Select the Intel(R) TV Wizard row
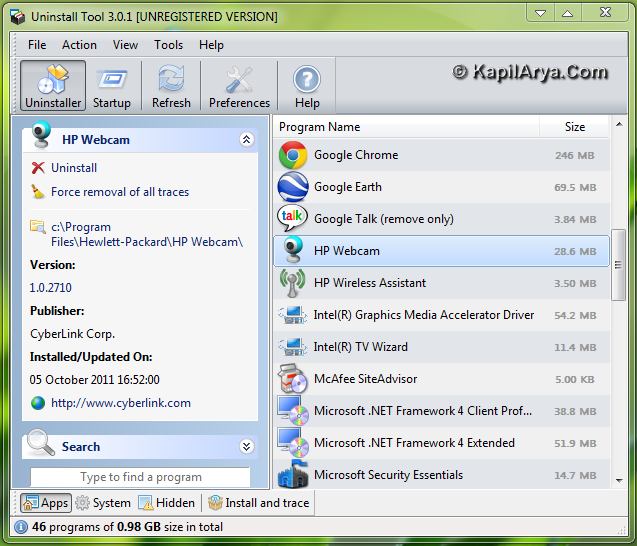 click(x=442, y=347)
